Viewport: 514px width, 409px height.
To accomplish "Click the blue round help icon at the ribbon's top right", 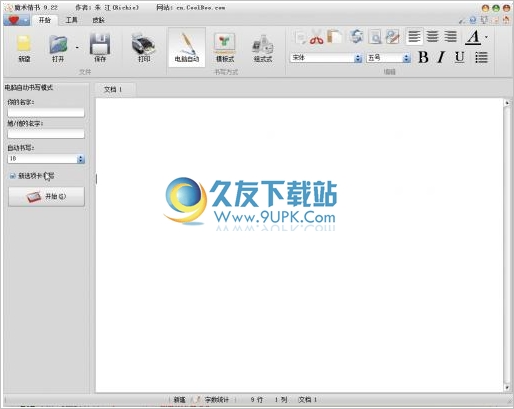I will pyautogui.click(x=473, y=20).
